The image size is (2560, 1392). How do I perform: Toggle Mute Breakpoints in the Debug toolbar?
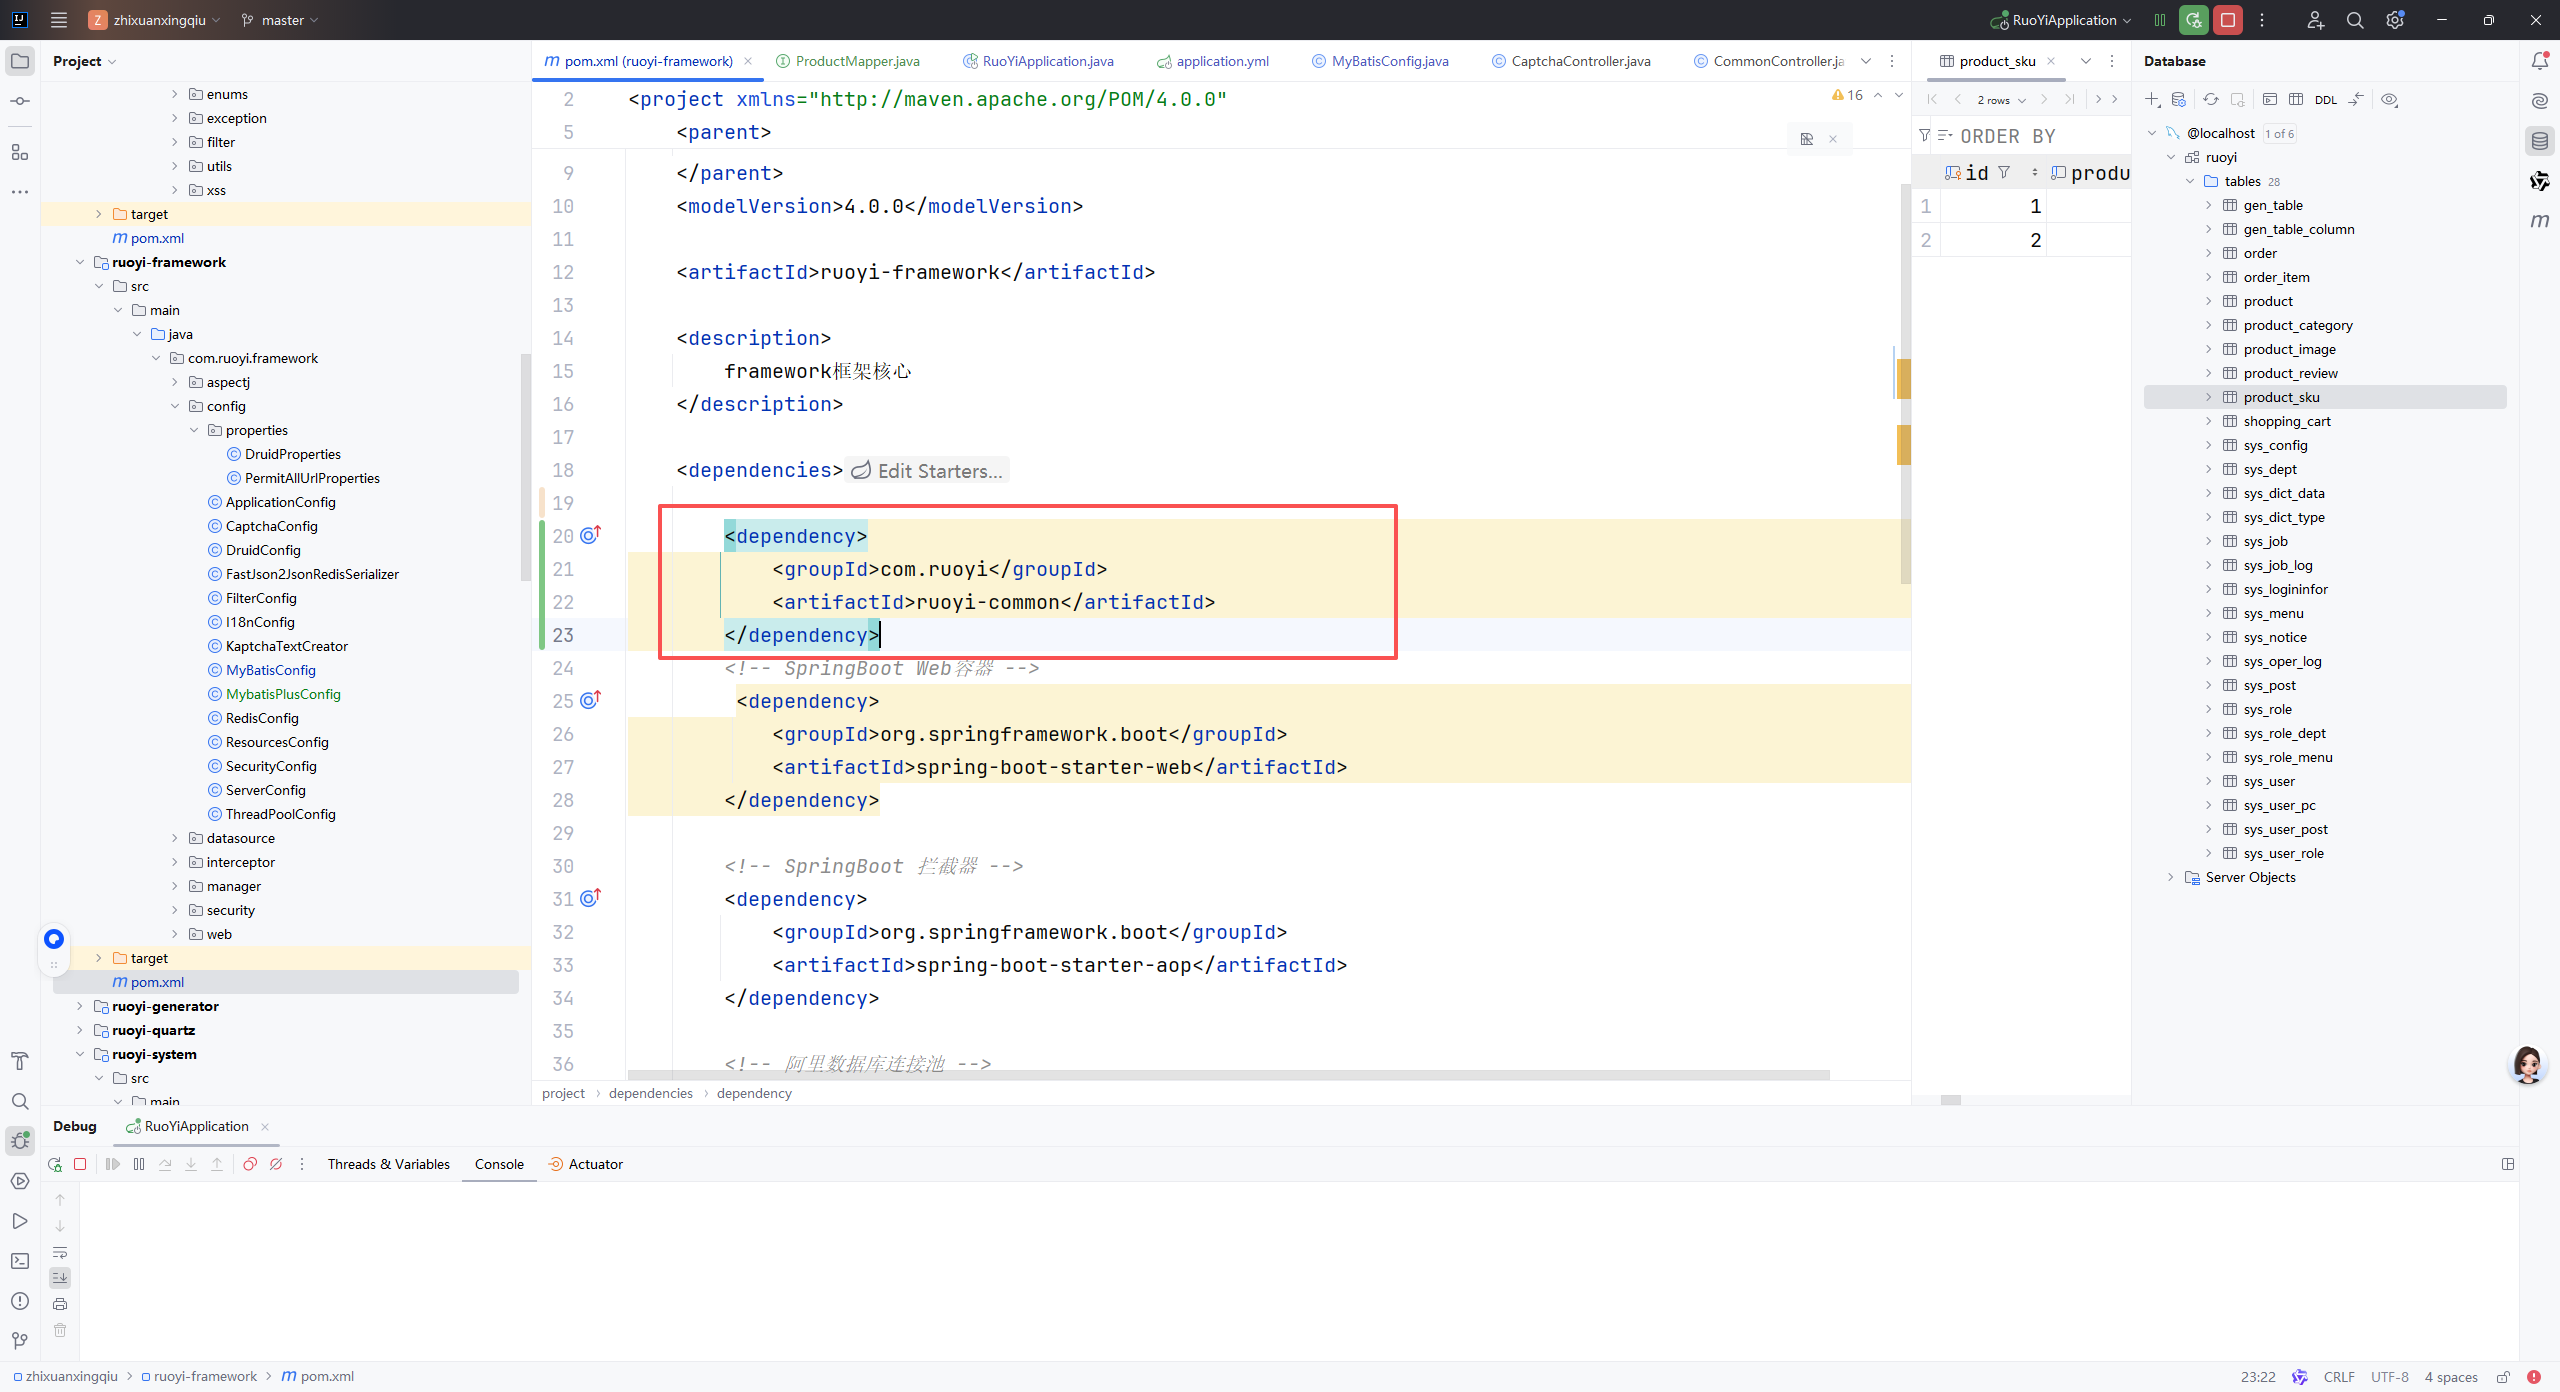(276, 1164)
